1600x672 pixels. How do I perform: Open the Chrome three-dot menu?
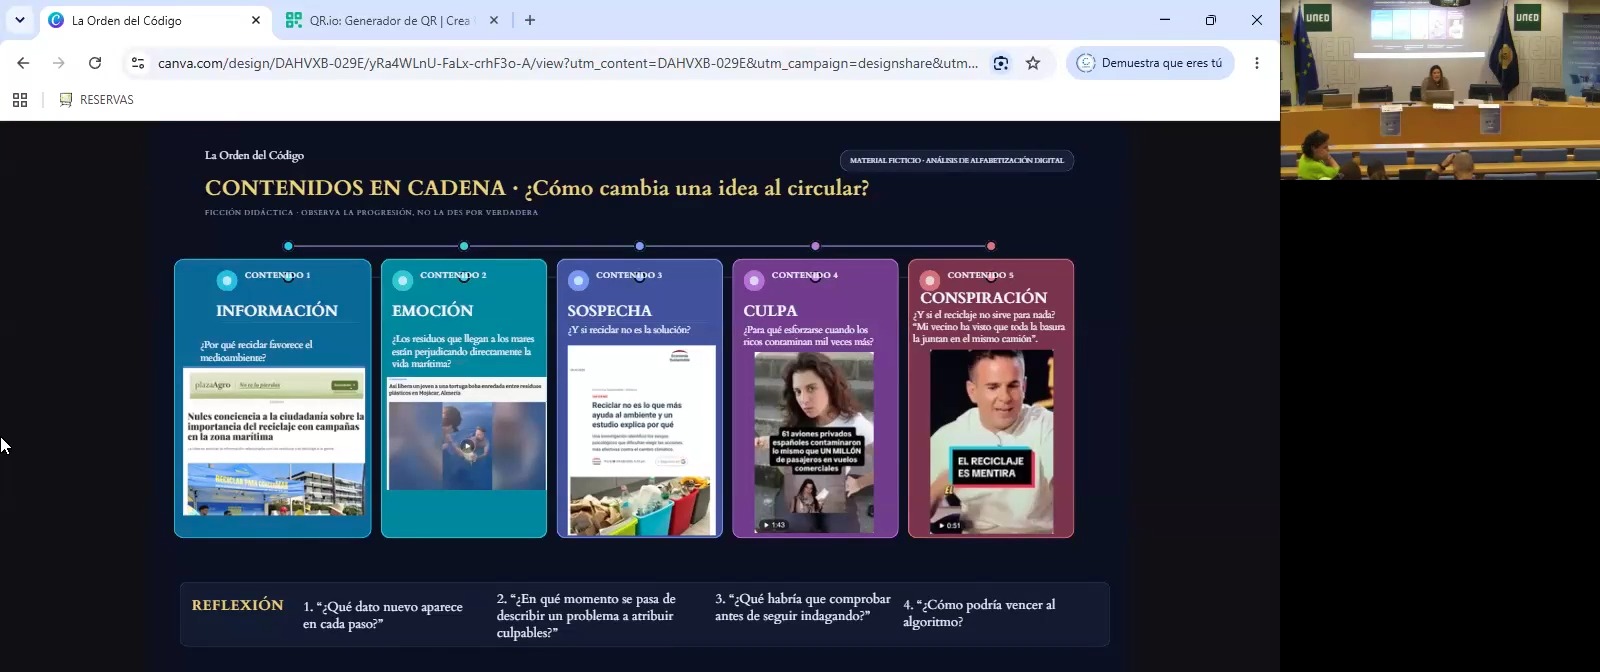coord(1257,63)
